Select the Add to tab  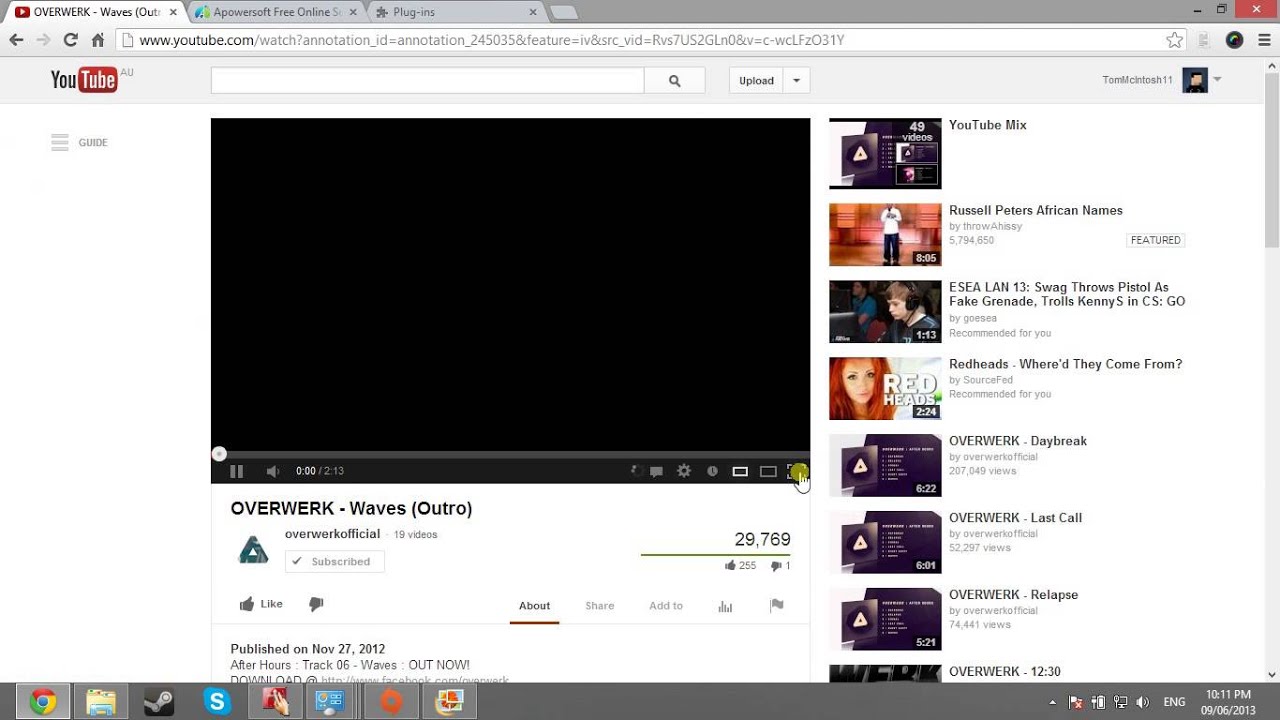point(666,606)
